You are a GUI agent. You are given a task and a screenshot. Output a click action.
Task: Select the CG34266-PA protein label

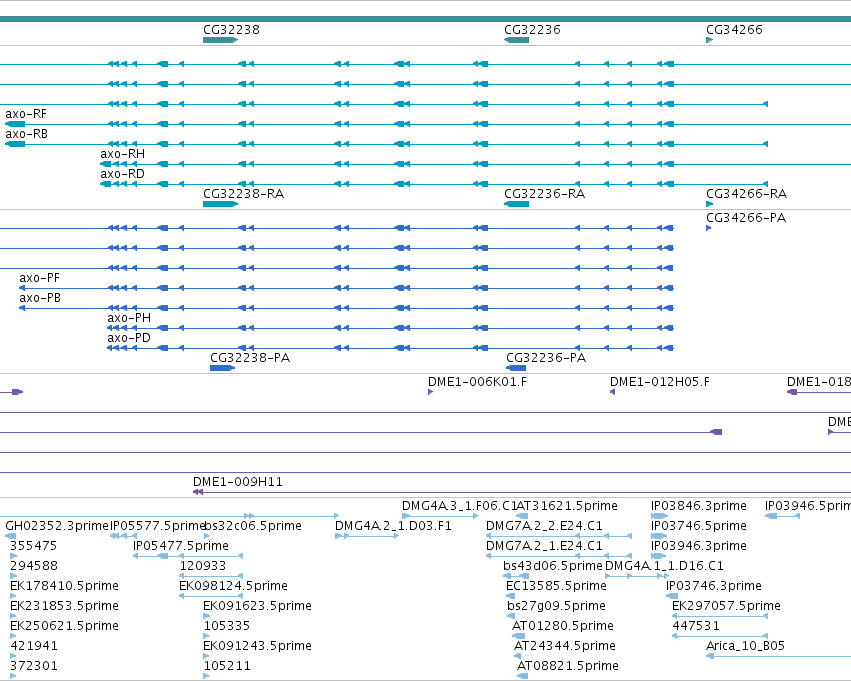point(746,218)
